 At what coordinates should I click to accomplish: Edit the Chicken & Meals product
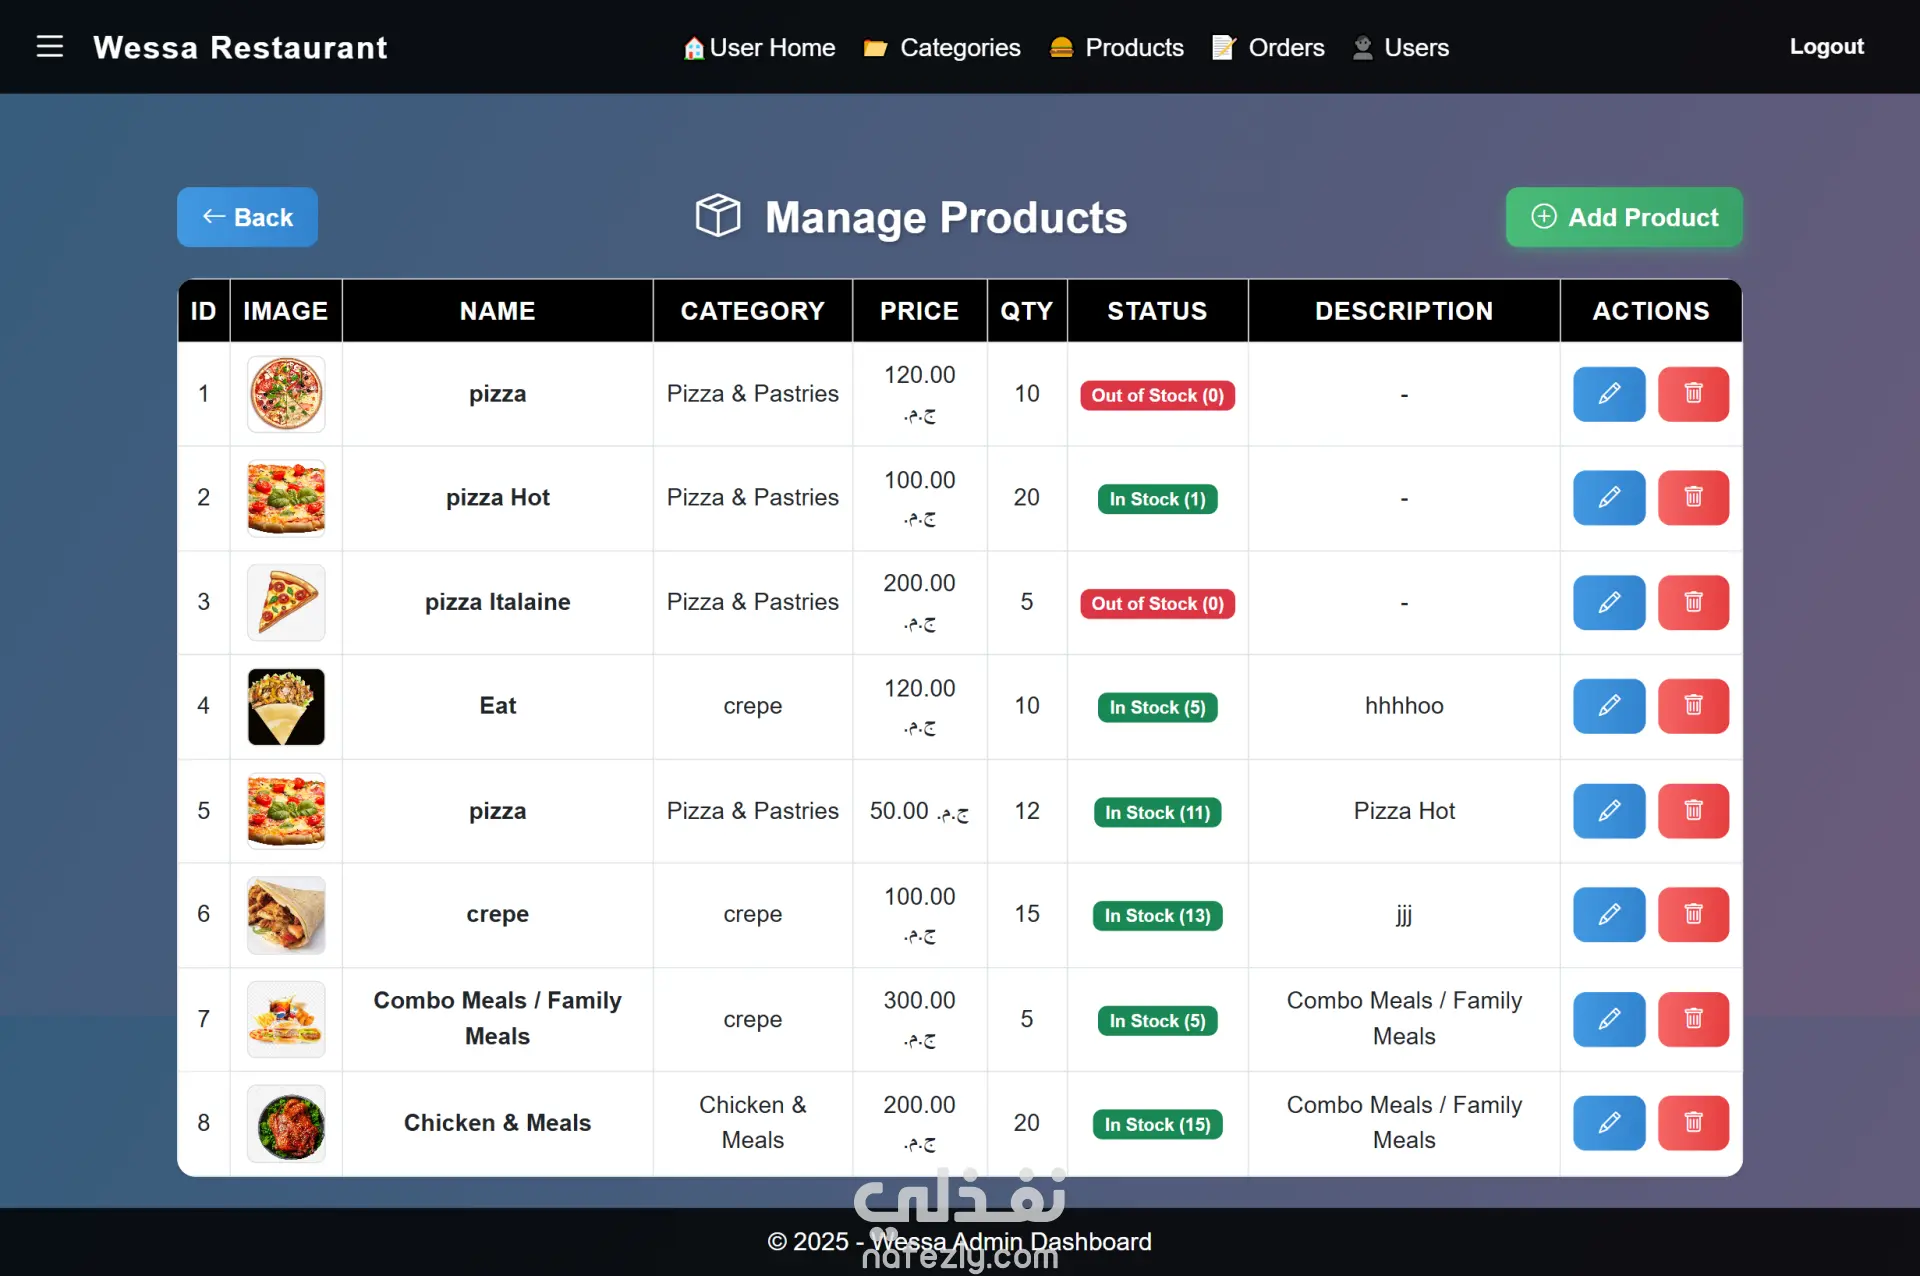[x=1608, y=1123]
